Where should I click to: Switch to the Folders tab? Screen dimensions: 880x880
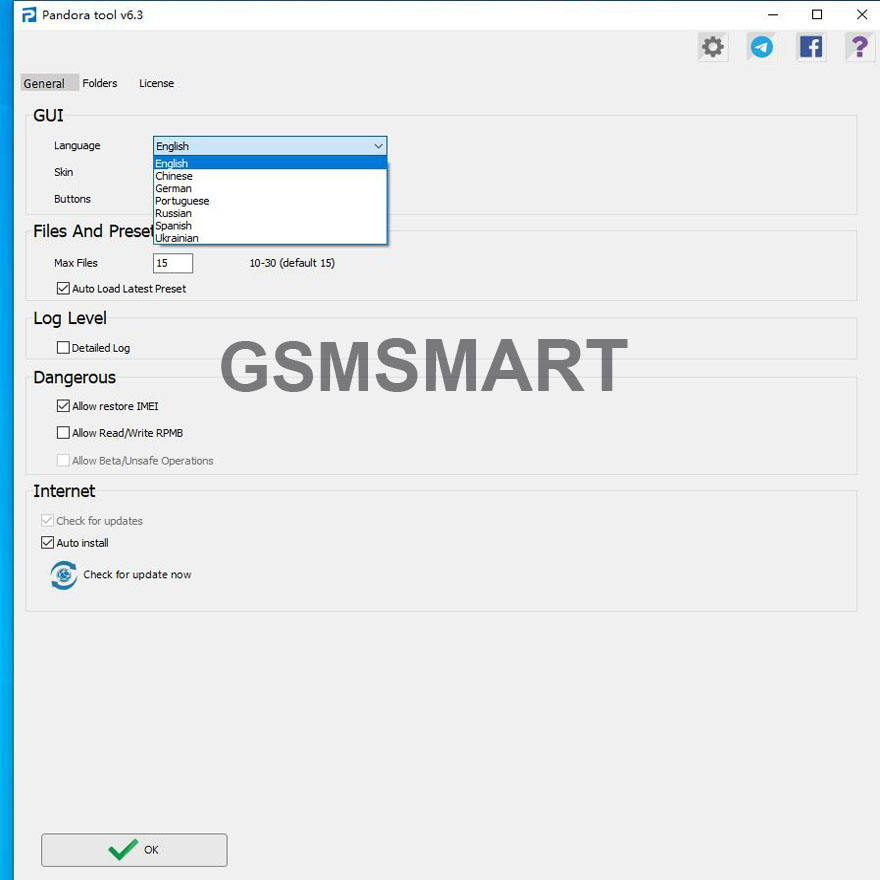pyautogui.click(x=100, y=83)
